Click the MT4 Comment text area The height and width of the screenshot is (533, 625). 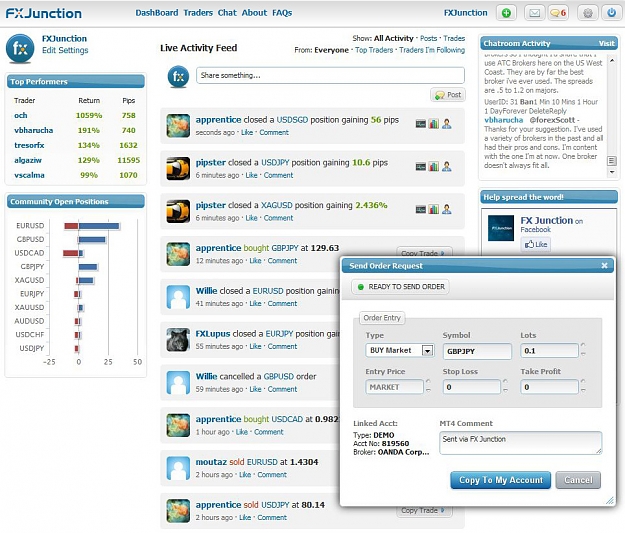click(x=521, y=443)
